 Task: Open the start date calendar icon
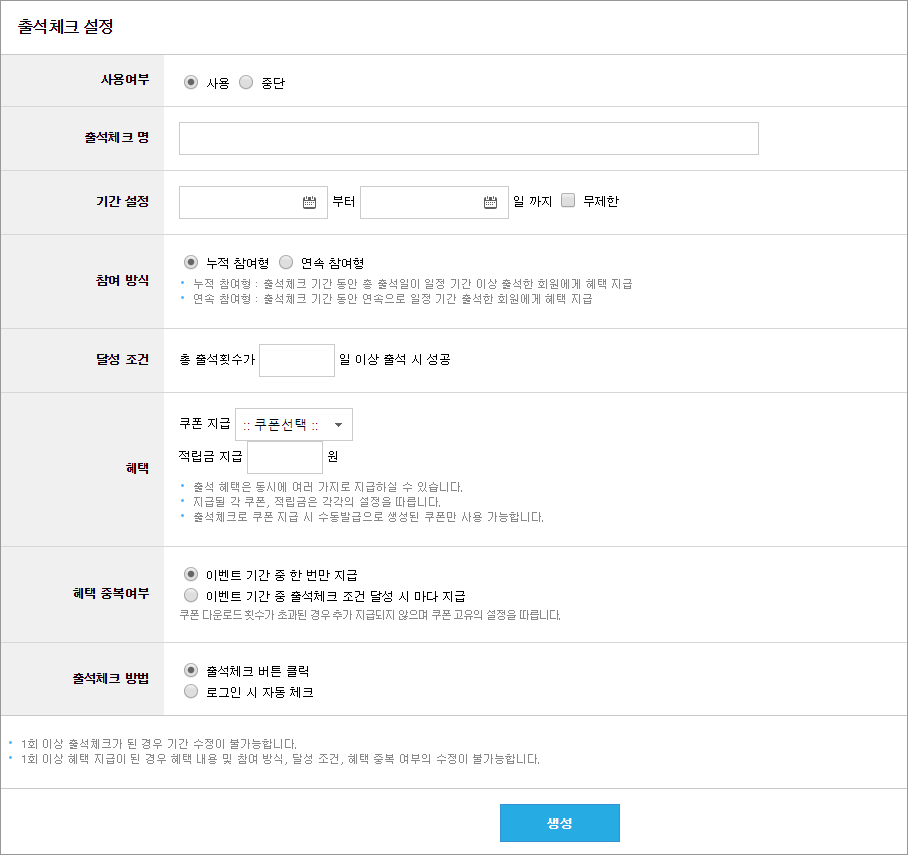tap(309, 202)
